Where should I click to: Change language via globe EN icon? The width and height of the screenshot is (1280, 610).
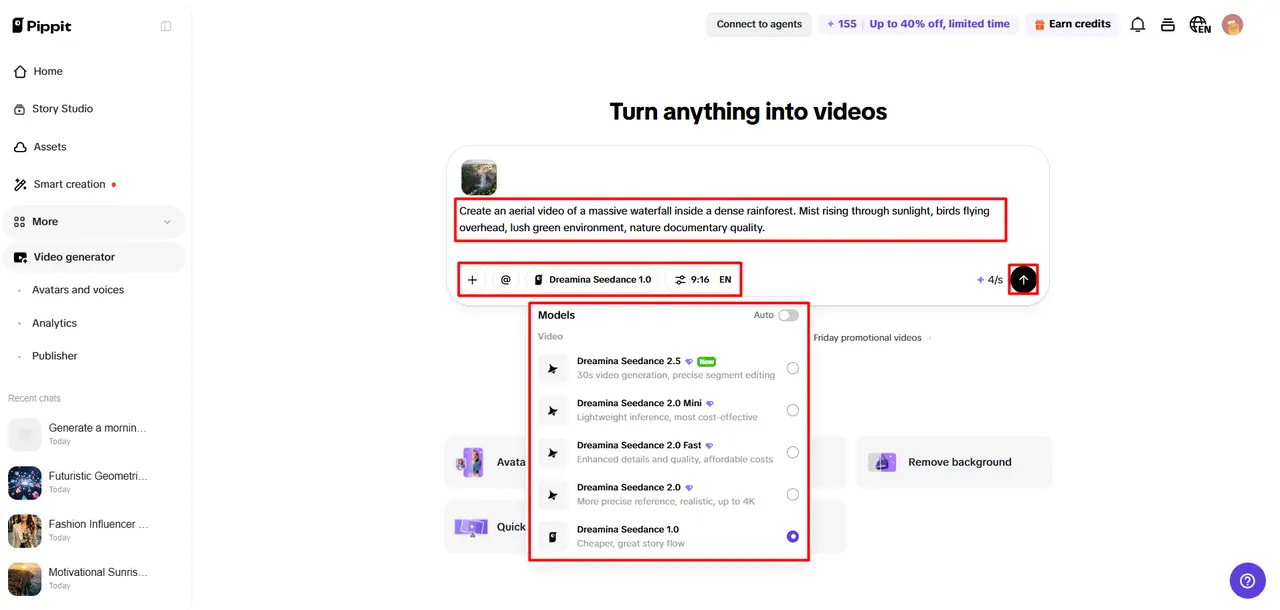click(x=1200, y=25)
